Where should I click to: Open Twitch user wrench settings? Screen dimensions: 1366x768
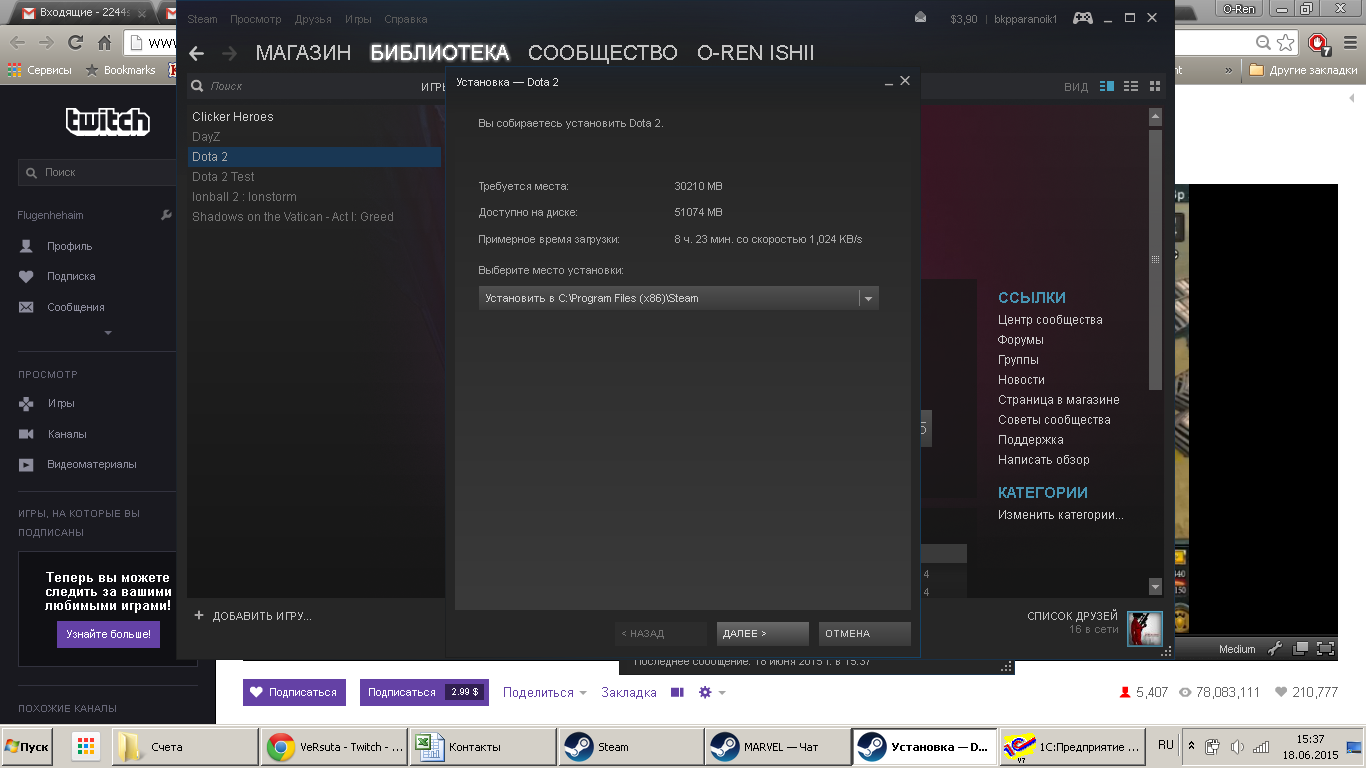(x=166, y=215)
